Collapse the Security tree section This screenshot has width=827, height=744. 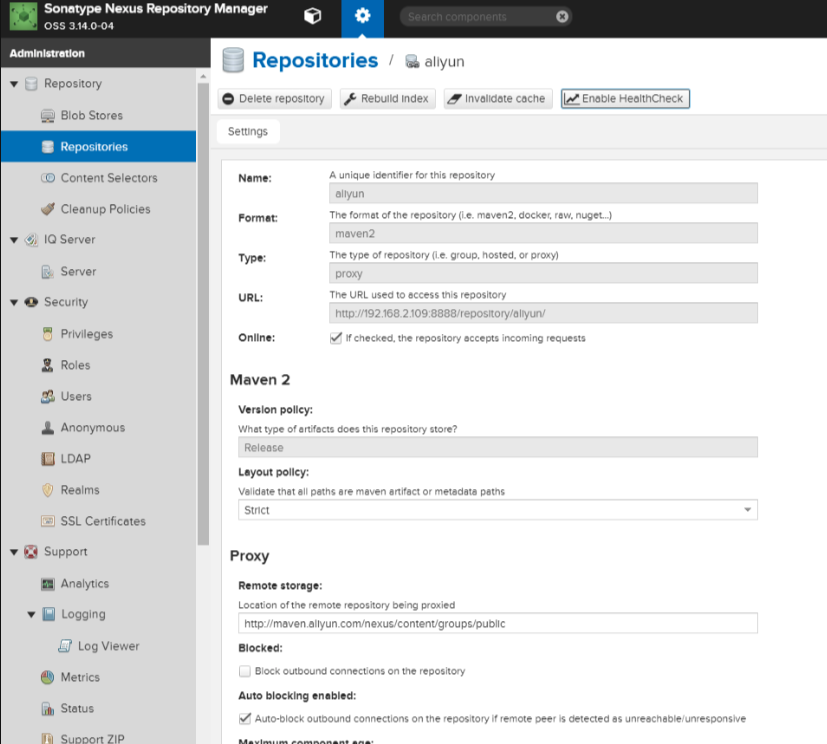coord(14,303)
